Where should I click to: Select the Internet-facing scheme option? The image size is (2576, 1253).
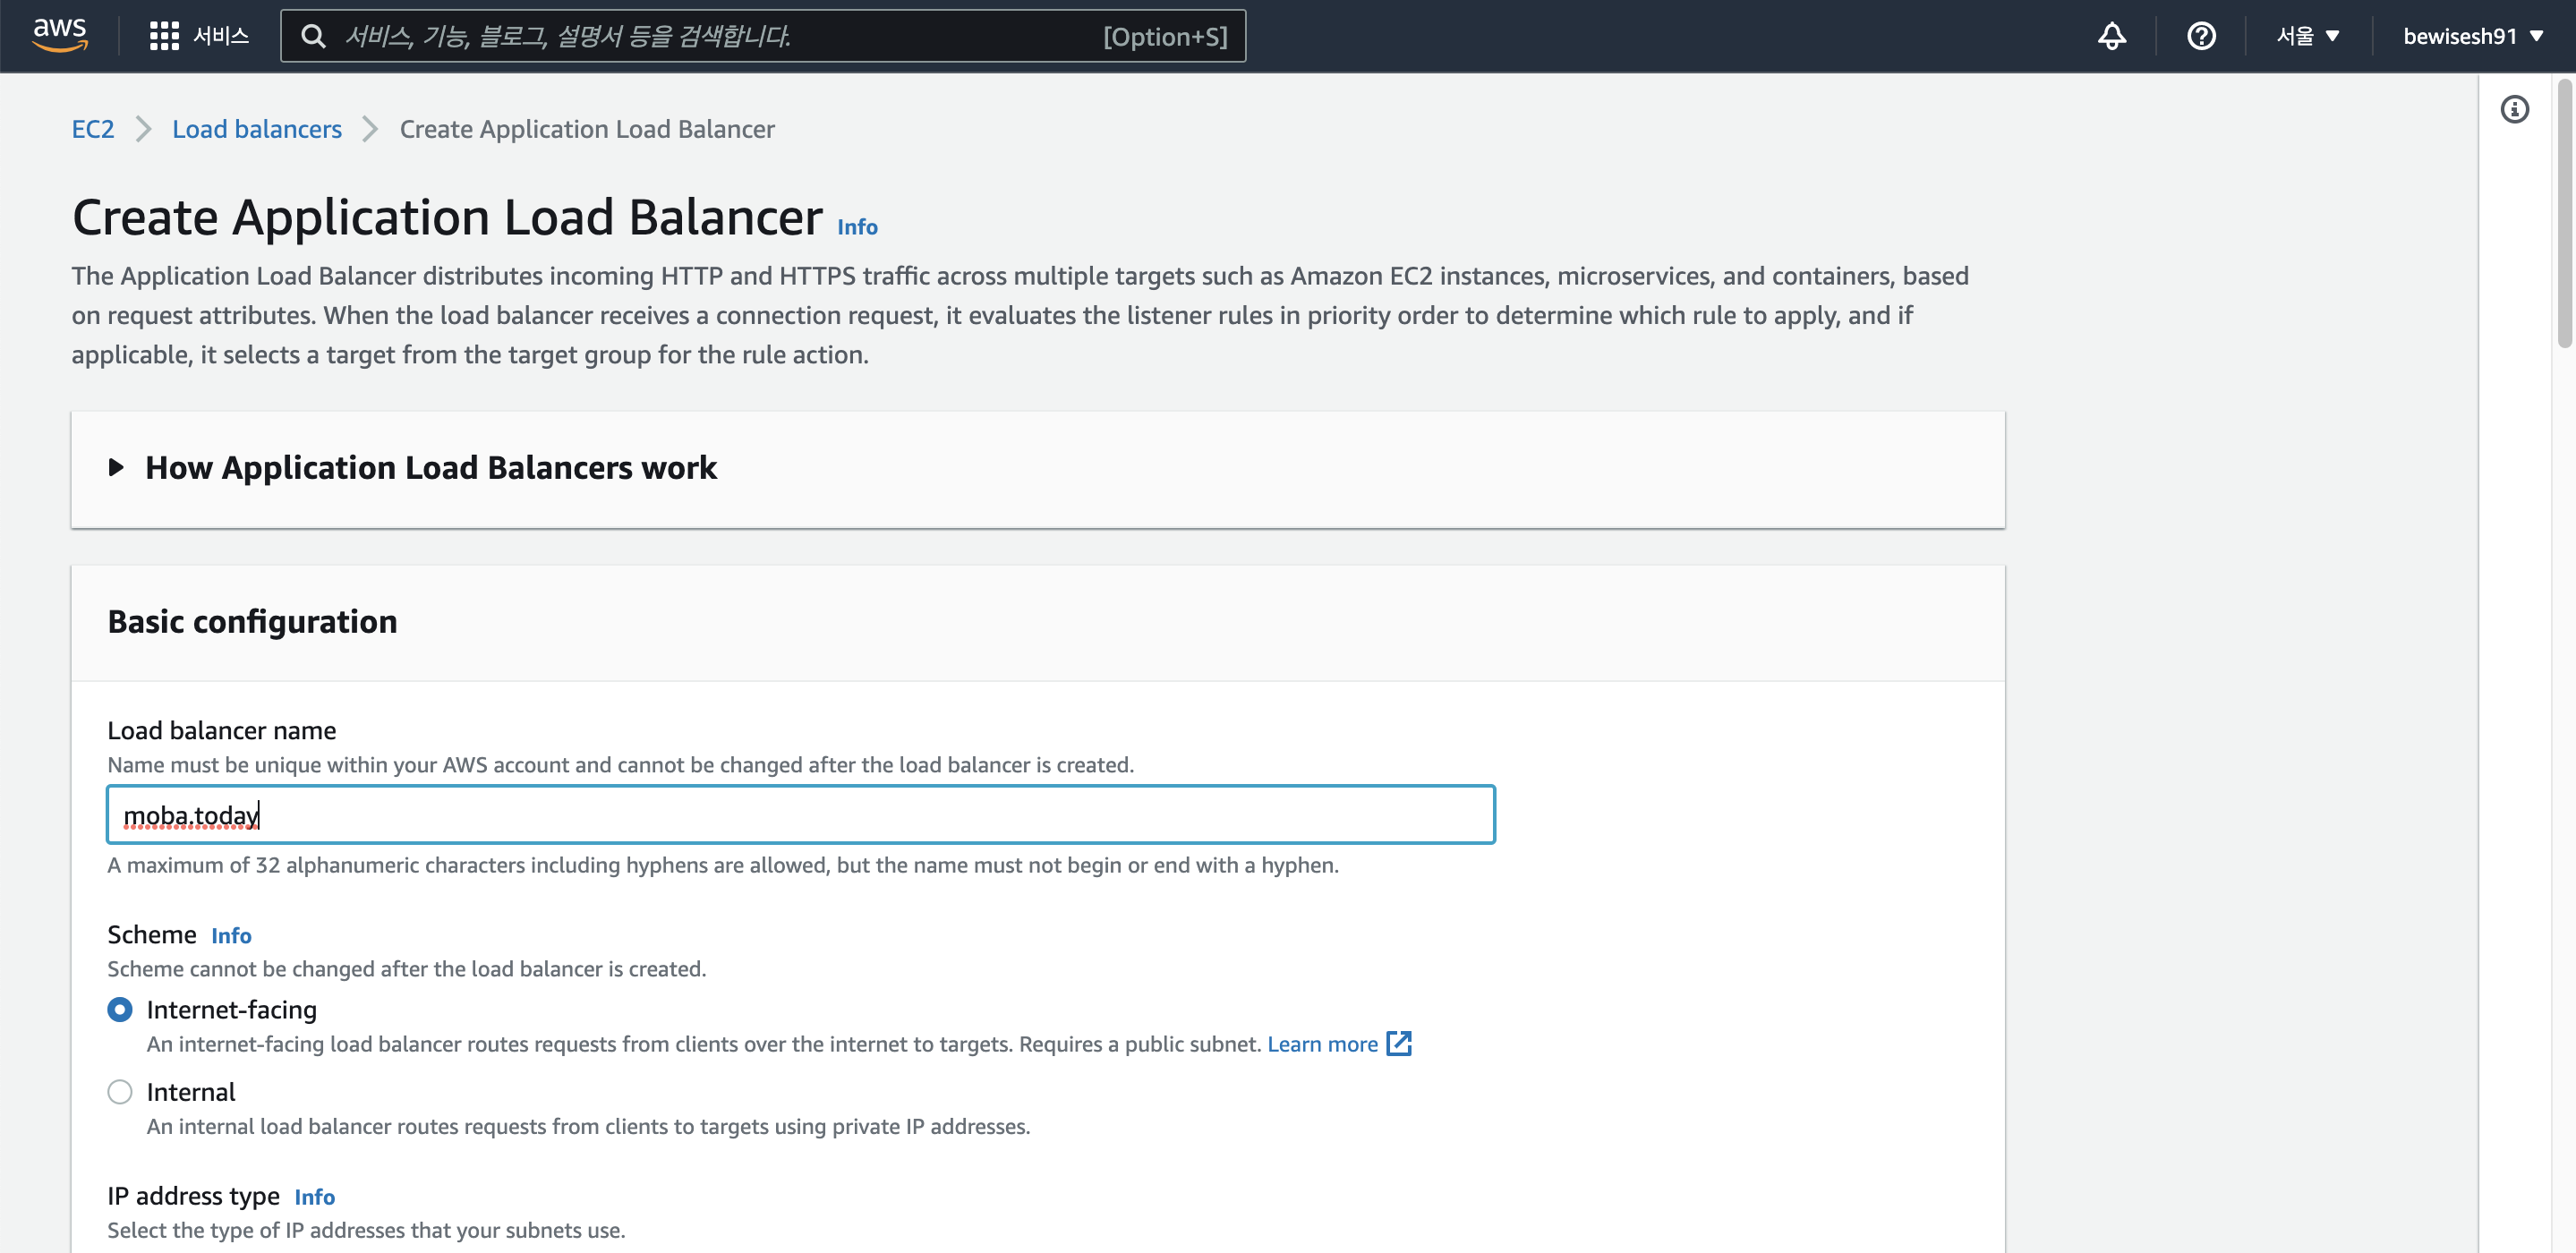(120, 1009)
